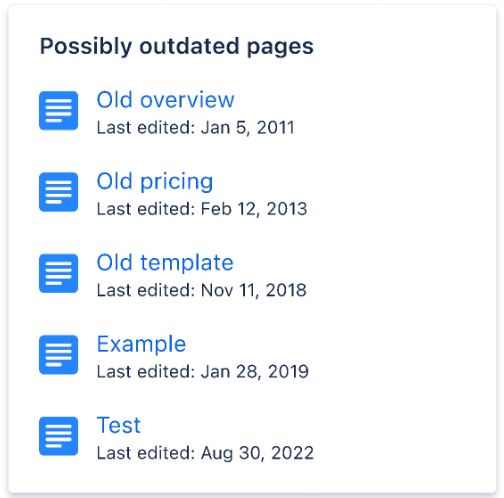Open the Example page link
Image resolution: width=504 pixels, height=498 pixels.
[x=141, y=344]
